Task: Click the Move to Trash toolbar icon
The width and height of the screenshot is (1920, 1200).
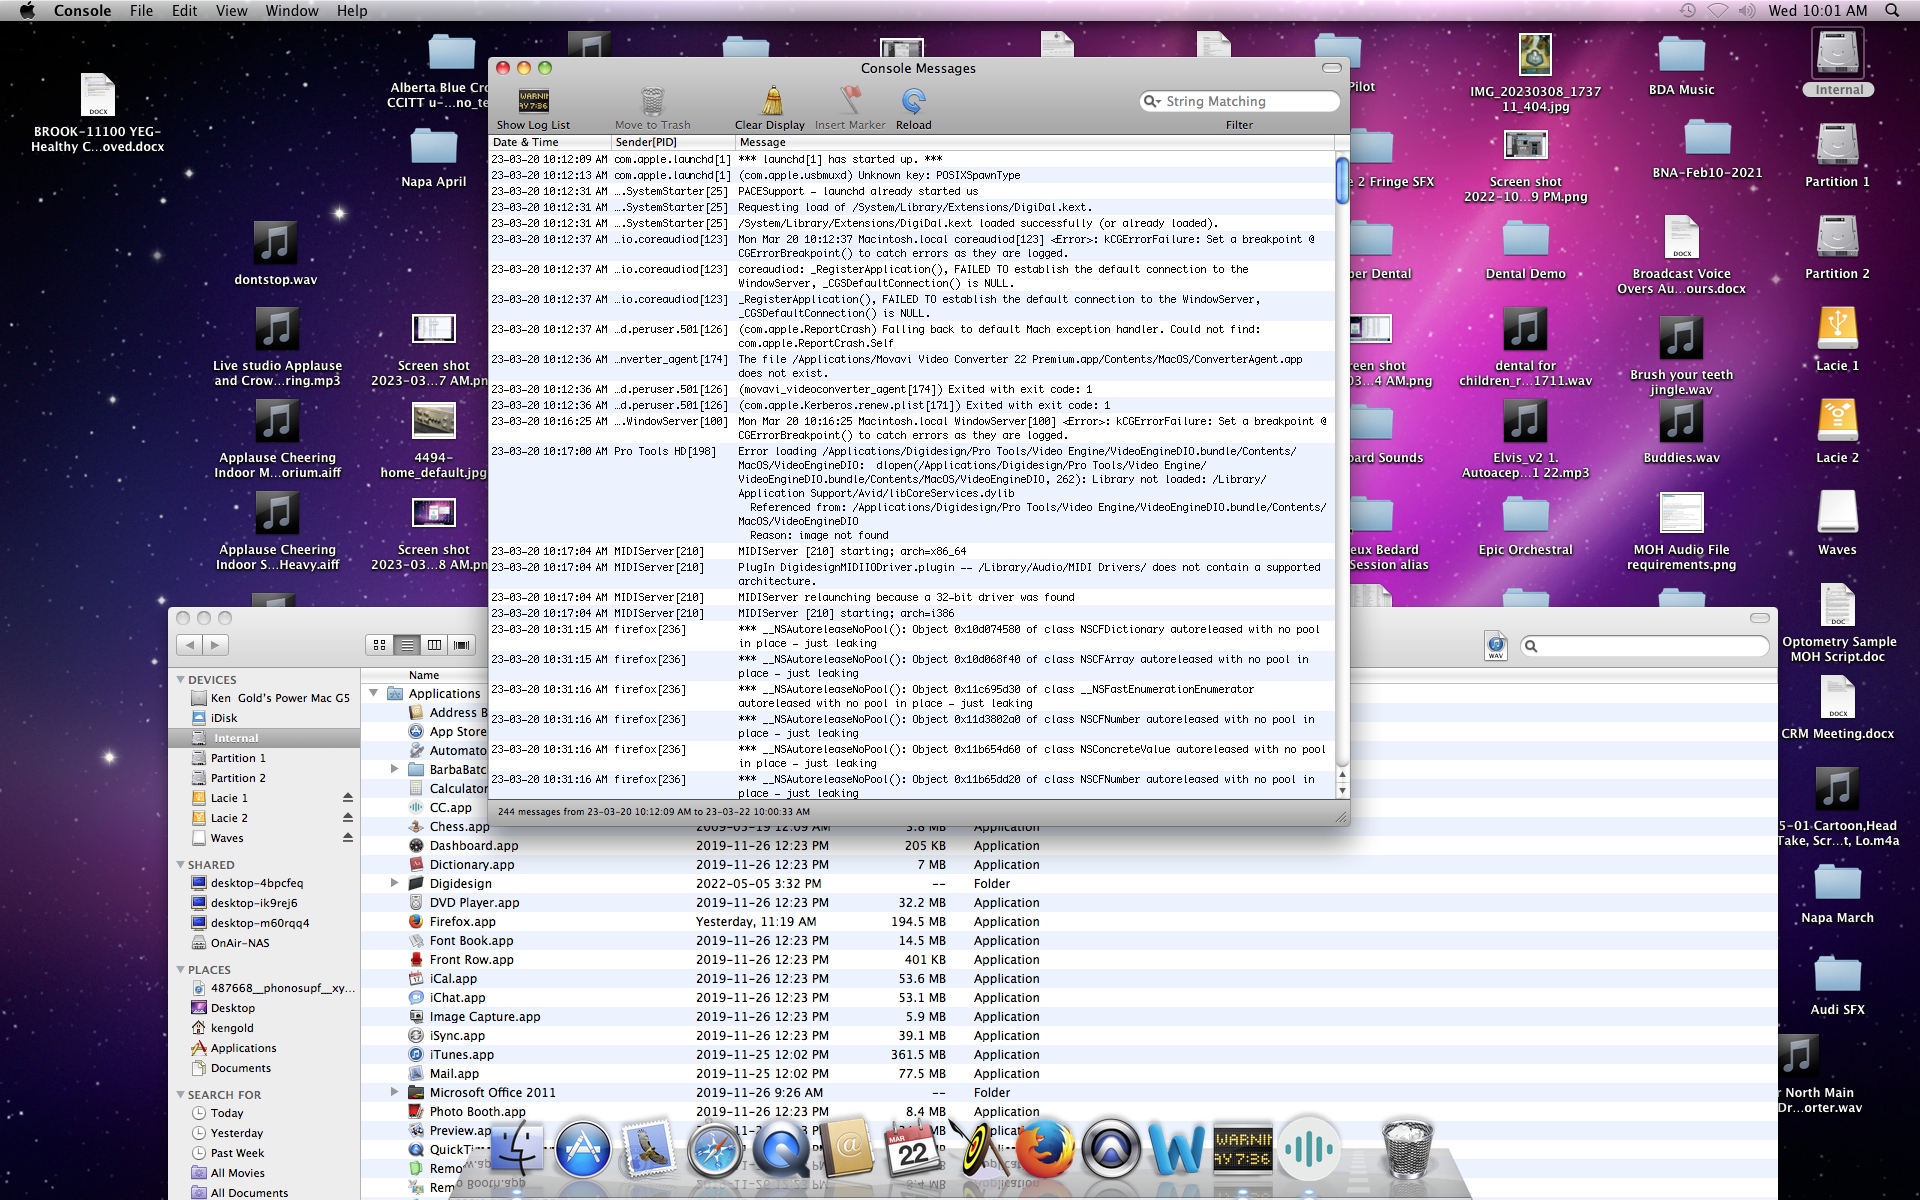Action: [x=652, y=108]
